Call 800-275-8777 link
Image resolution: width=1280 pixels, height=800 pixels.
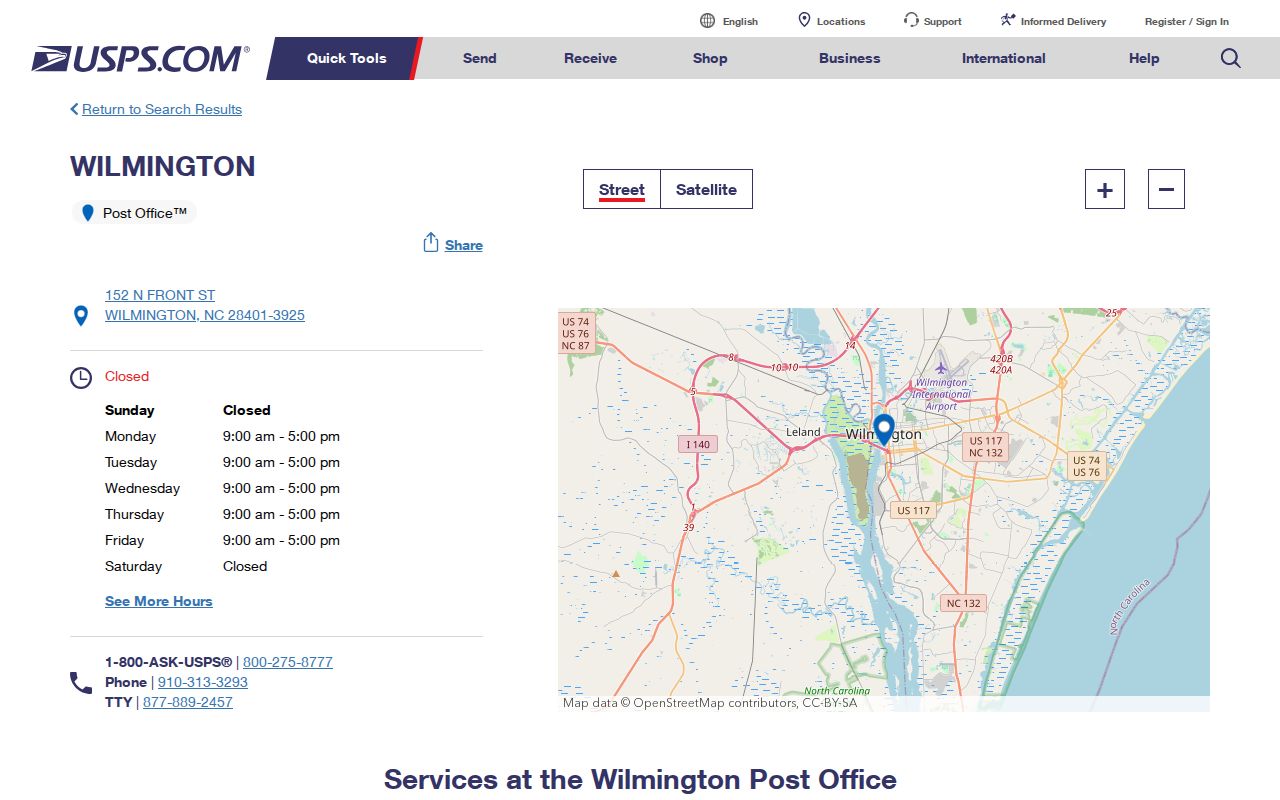coord(288,662)
